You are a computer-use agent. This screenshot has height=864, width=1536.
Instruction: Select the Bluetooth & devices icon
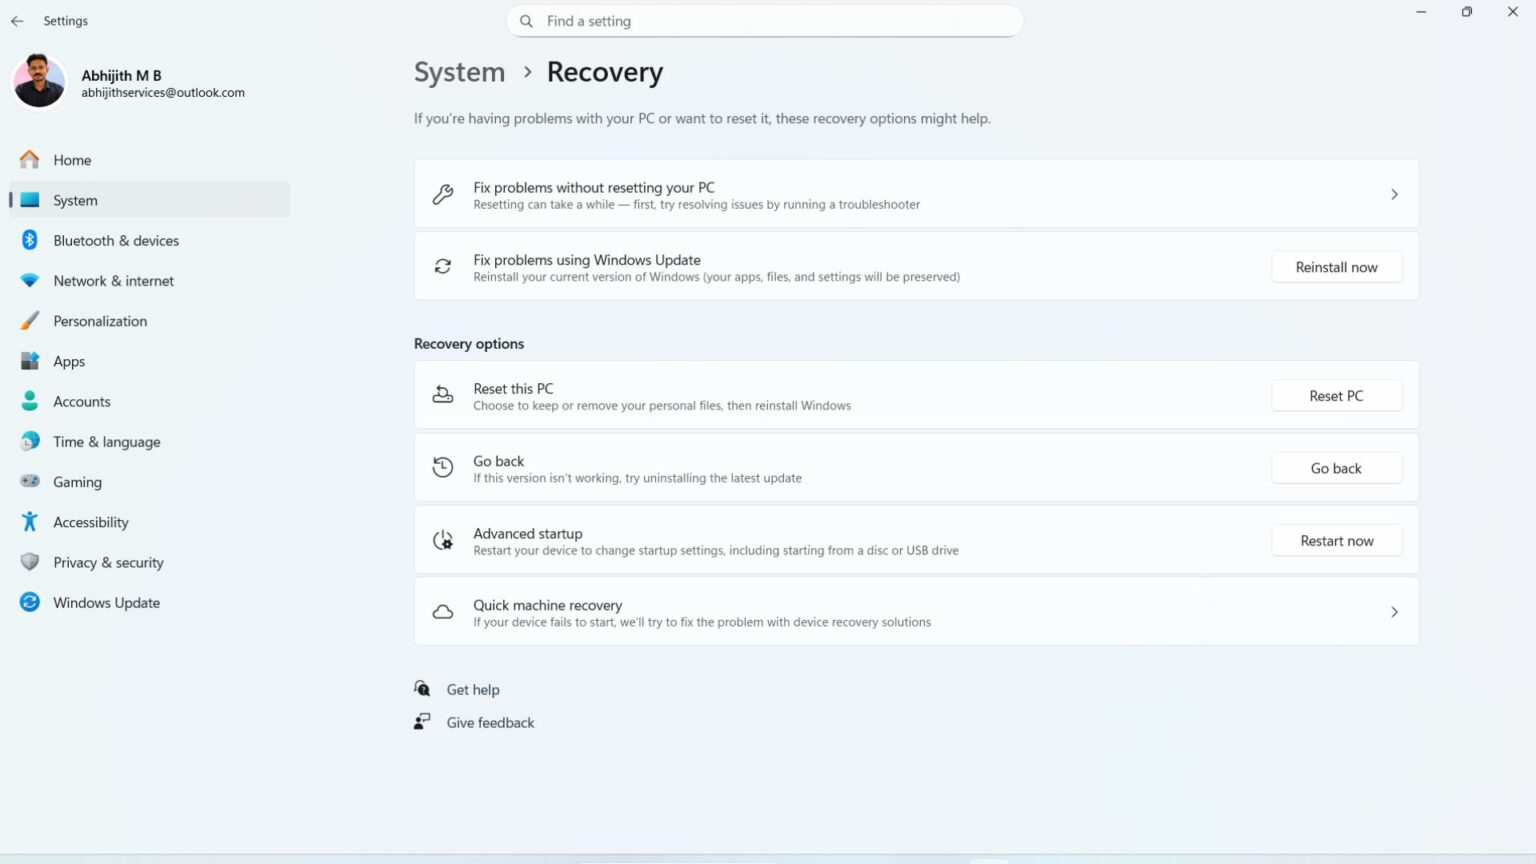29,240
